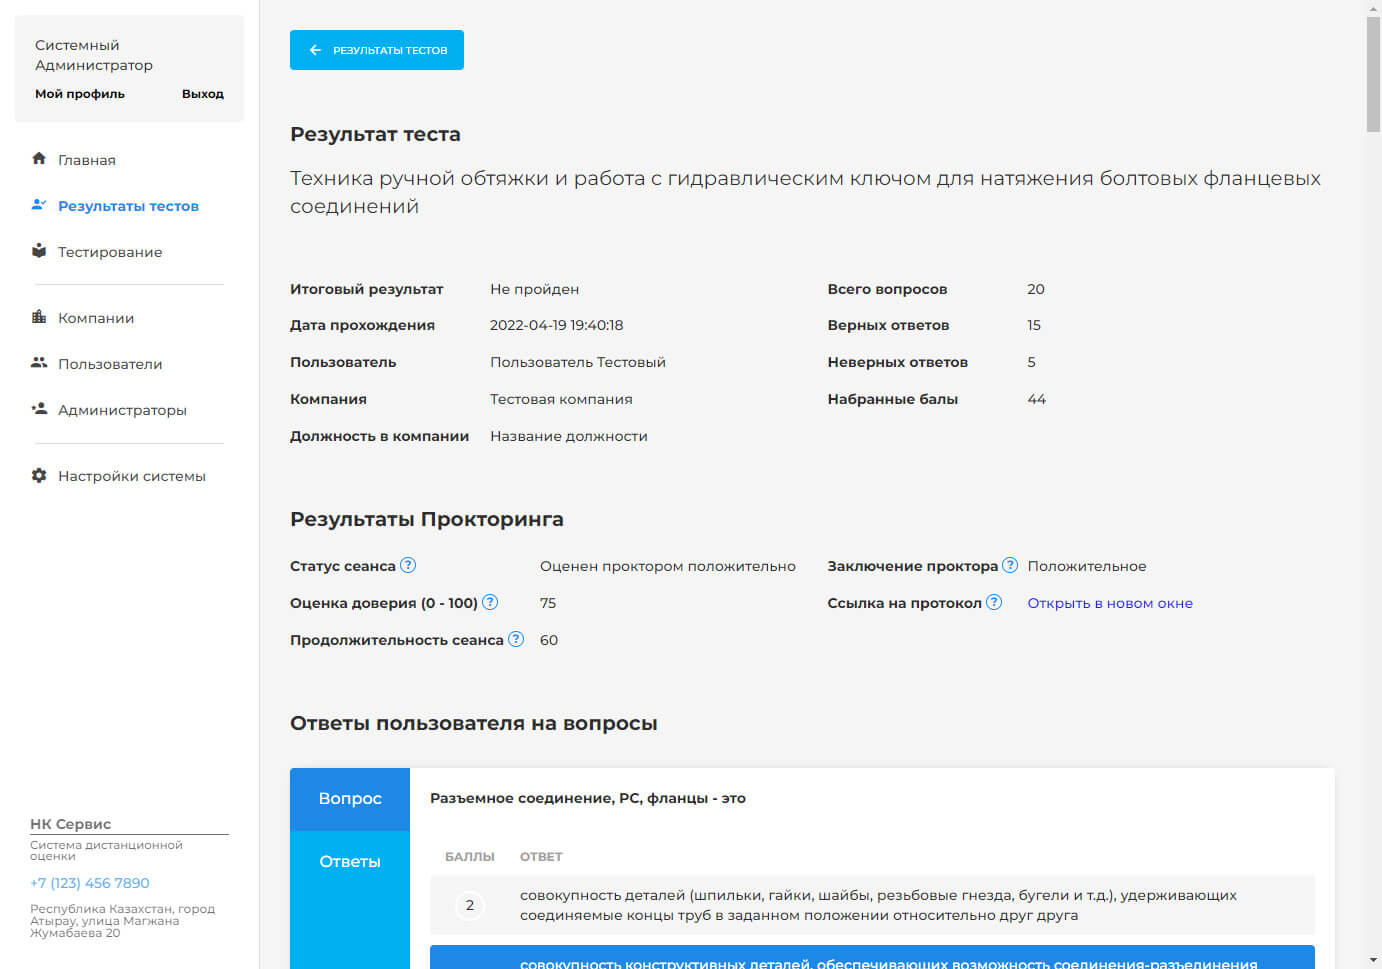
Task: Click the address text Республика Казахстан
Action: pos(122,921)
